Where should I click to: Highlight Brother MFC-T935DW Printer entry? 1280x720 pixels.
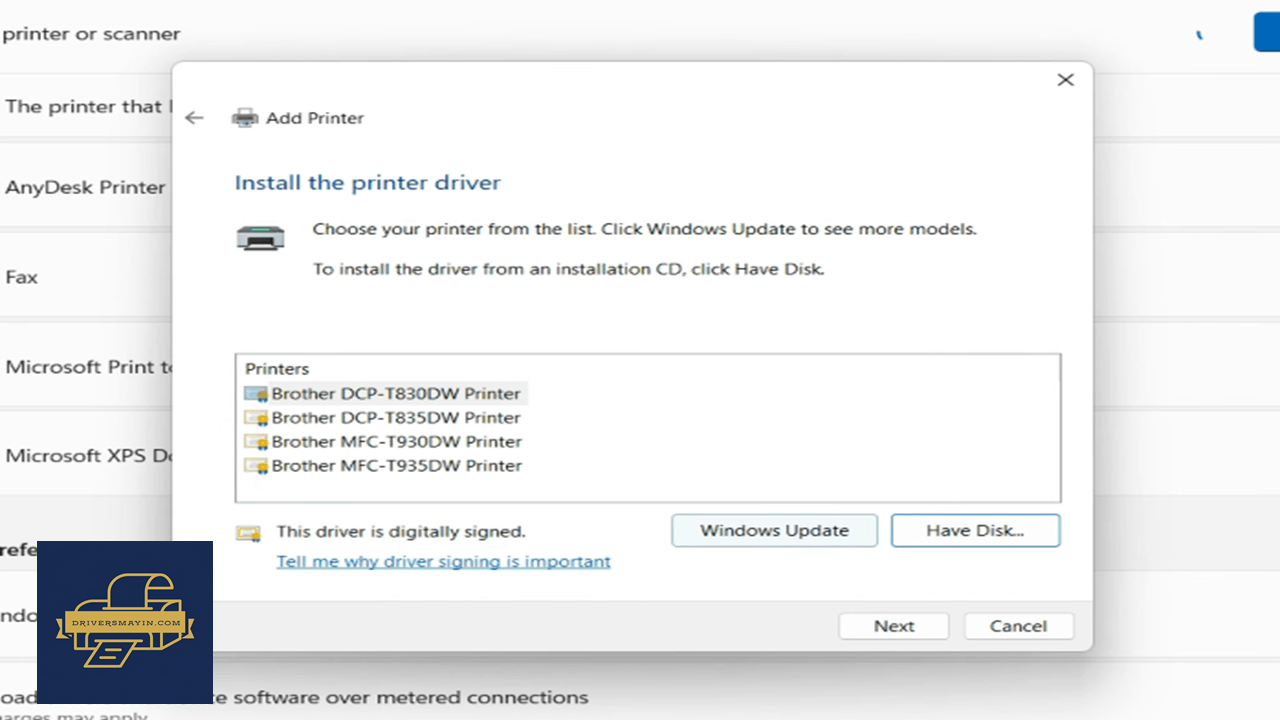click(x=383, y=466)
